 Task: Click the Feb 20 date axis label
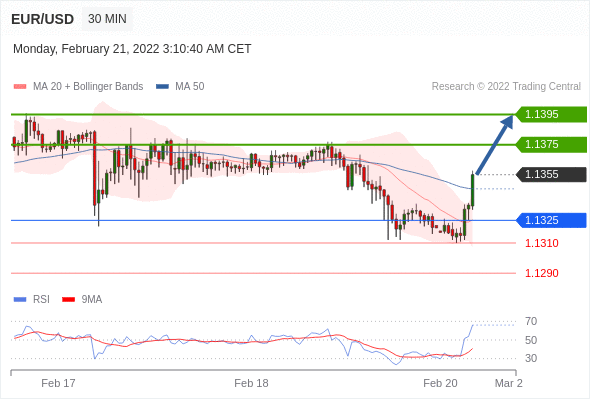(440, 383)
